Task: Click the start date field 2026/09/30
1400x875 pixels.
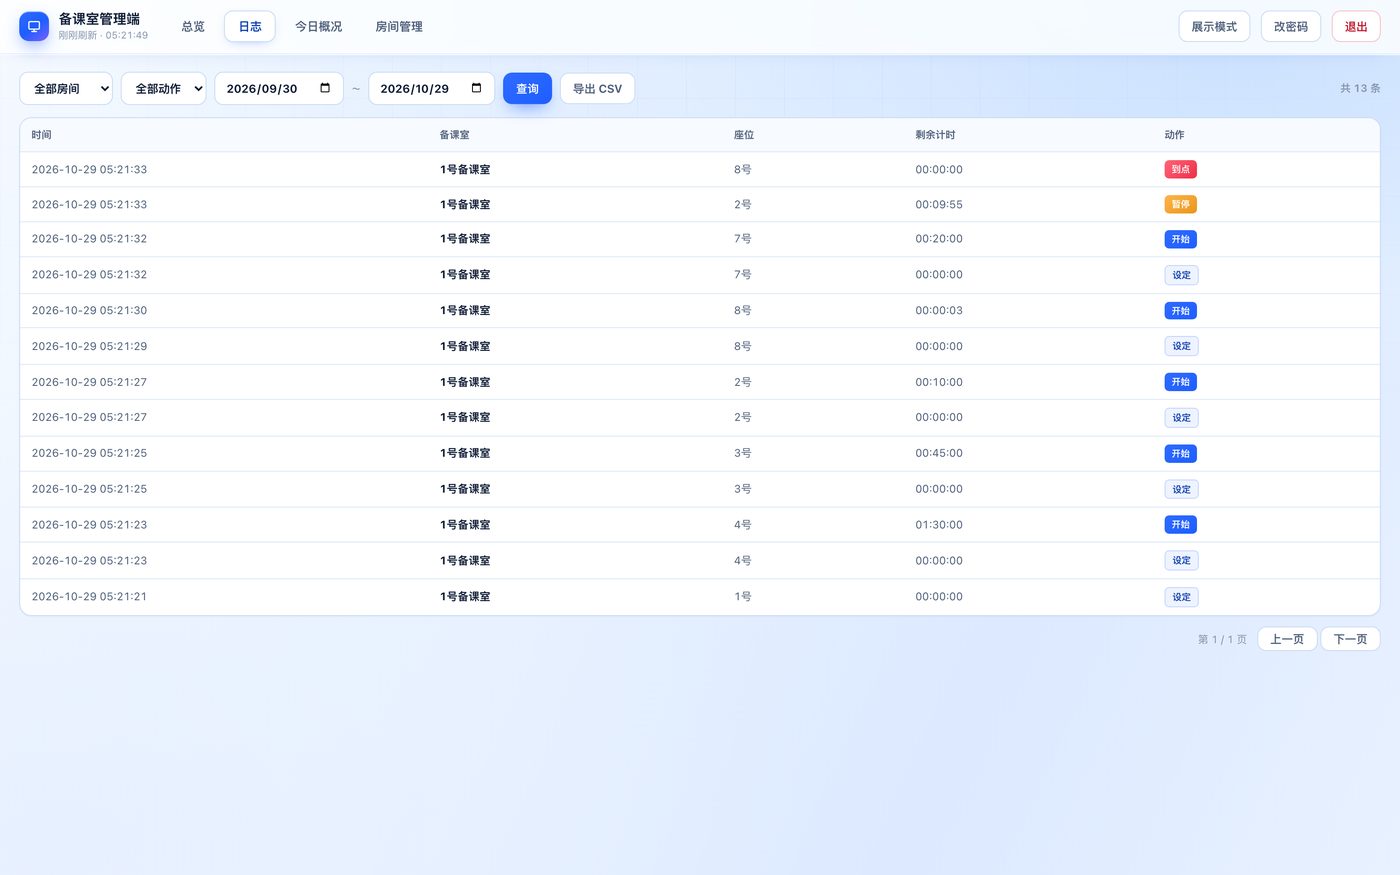Action: (x=279, y=88)
